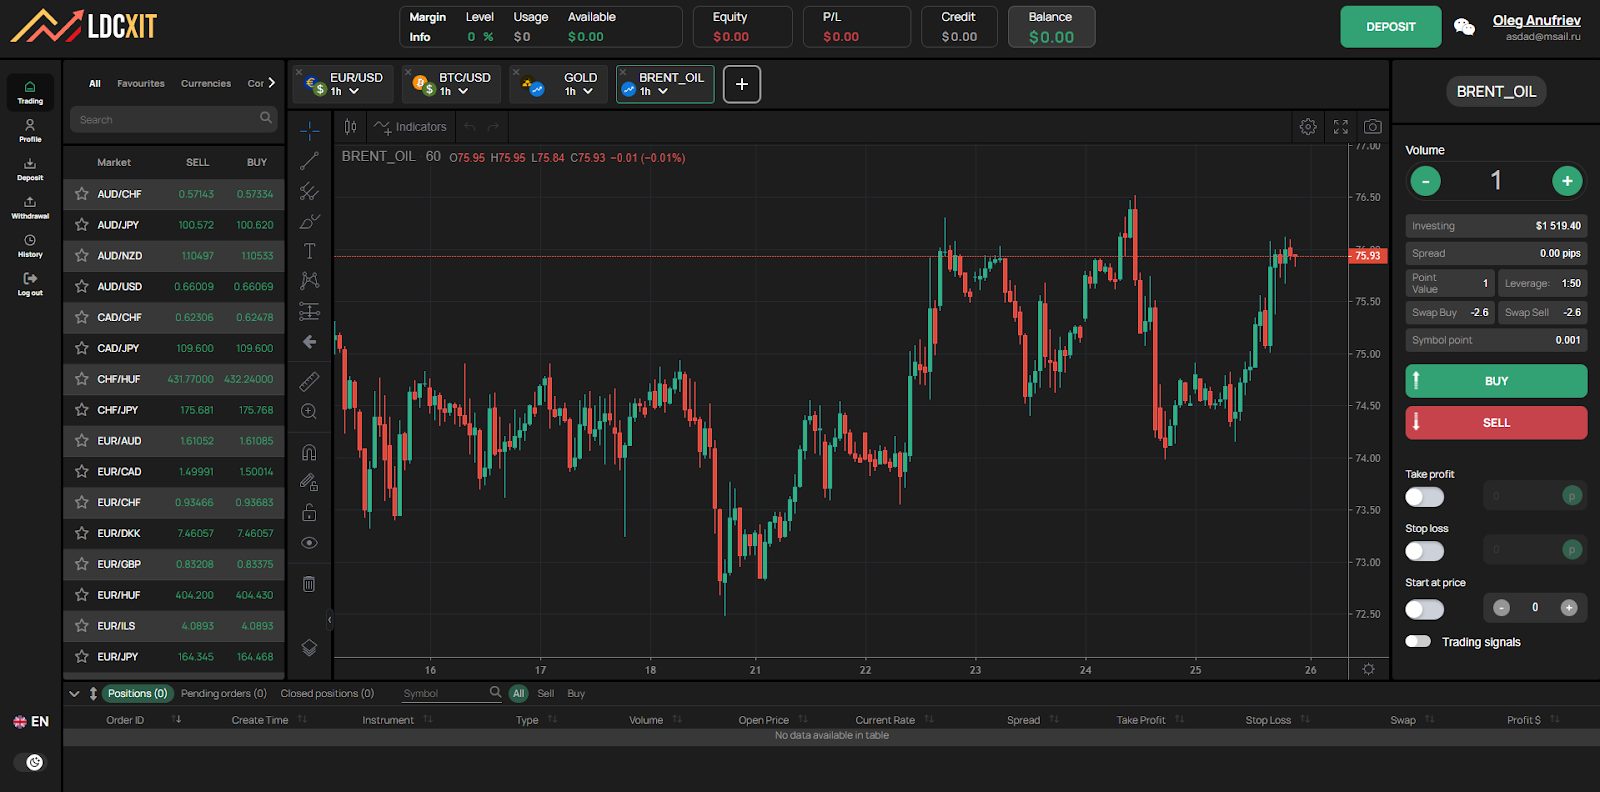
Task: Filter positions by Sell
Action: pos(545,693)
